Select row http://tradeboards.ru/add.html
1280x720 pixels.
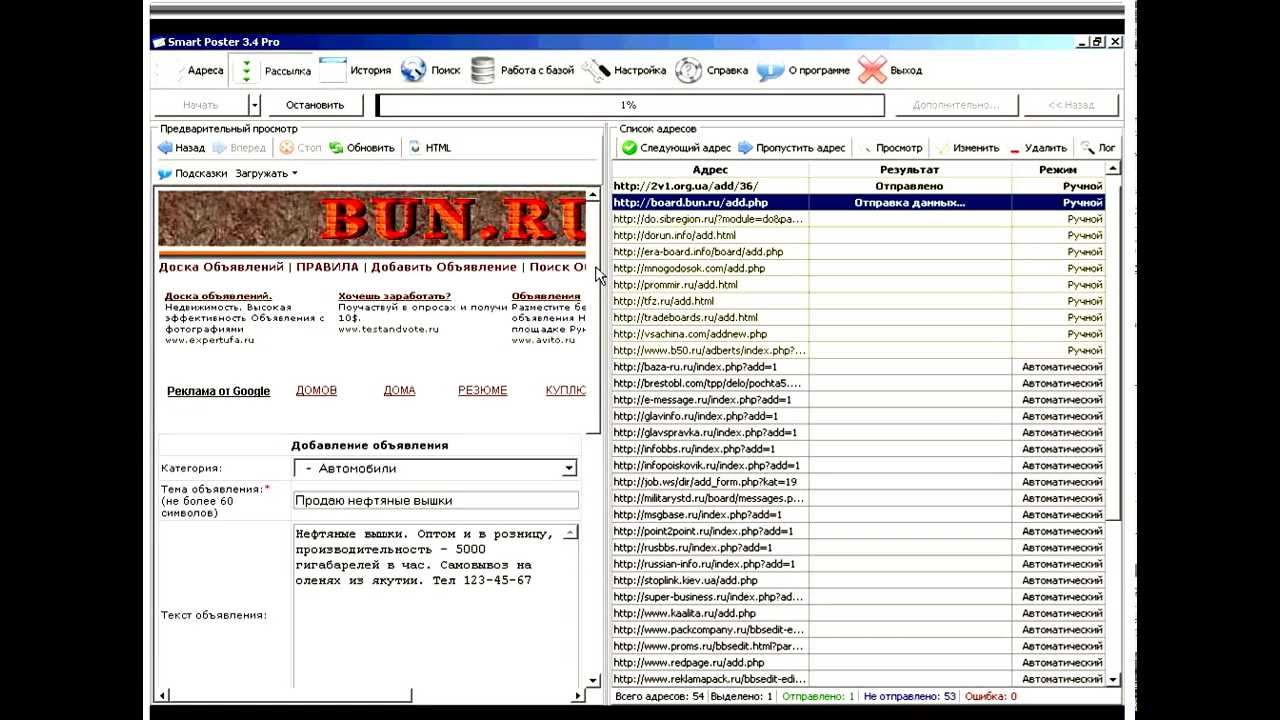pyautogui.click(x=858, y=318)
